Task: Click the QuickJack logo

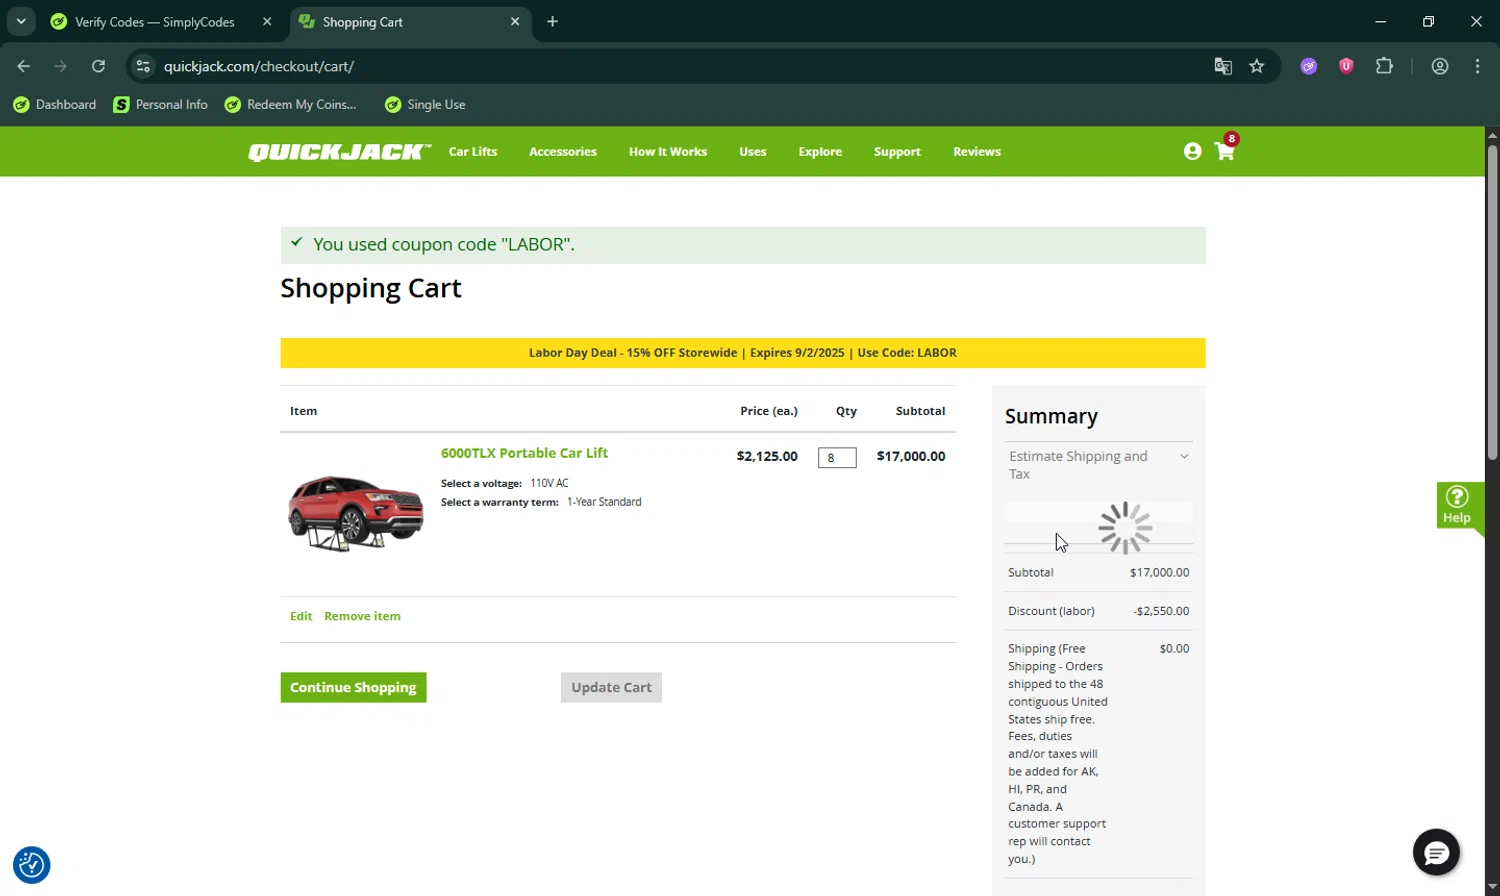Action: [x=339, y=152]
